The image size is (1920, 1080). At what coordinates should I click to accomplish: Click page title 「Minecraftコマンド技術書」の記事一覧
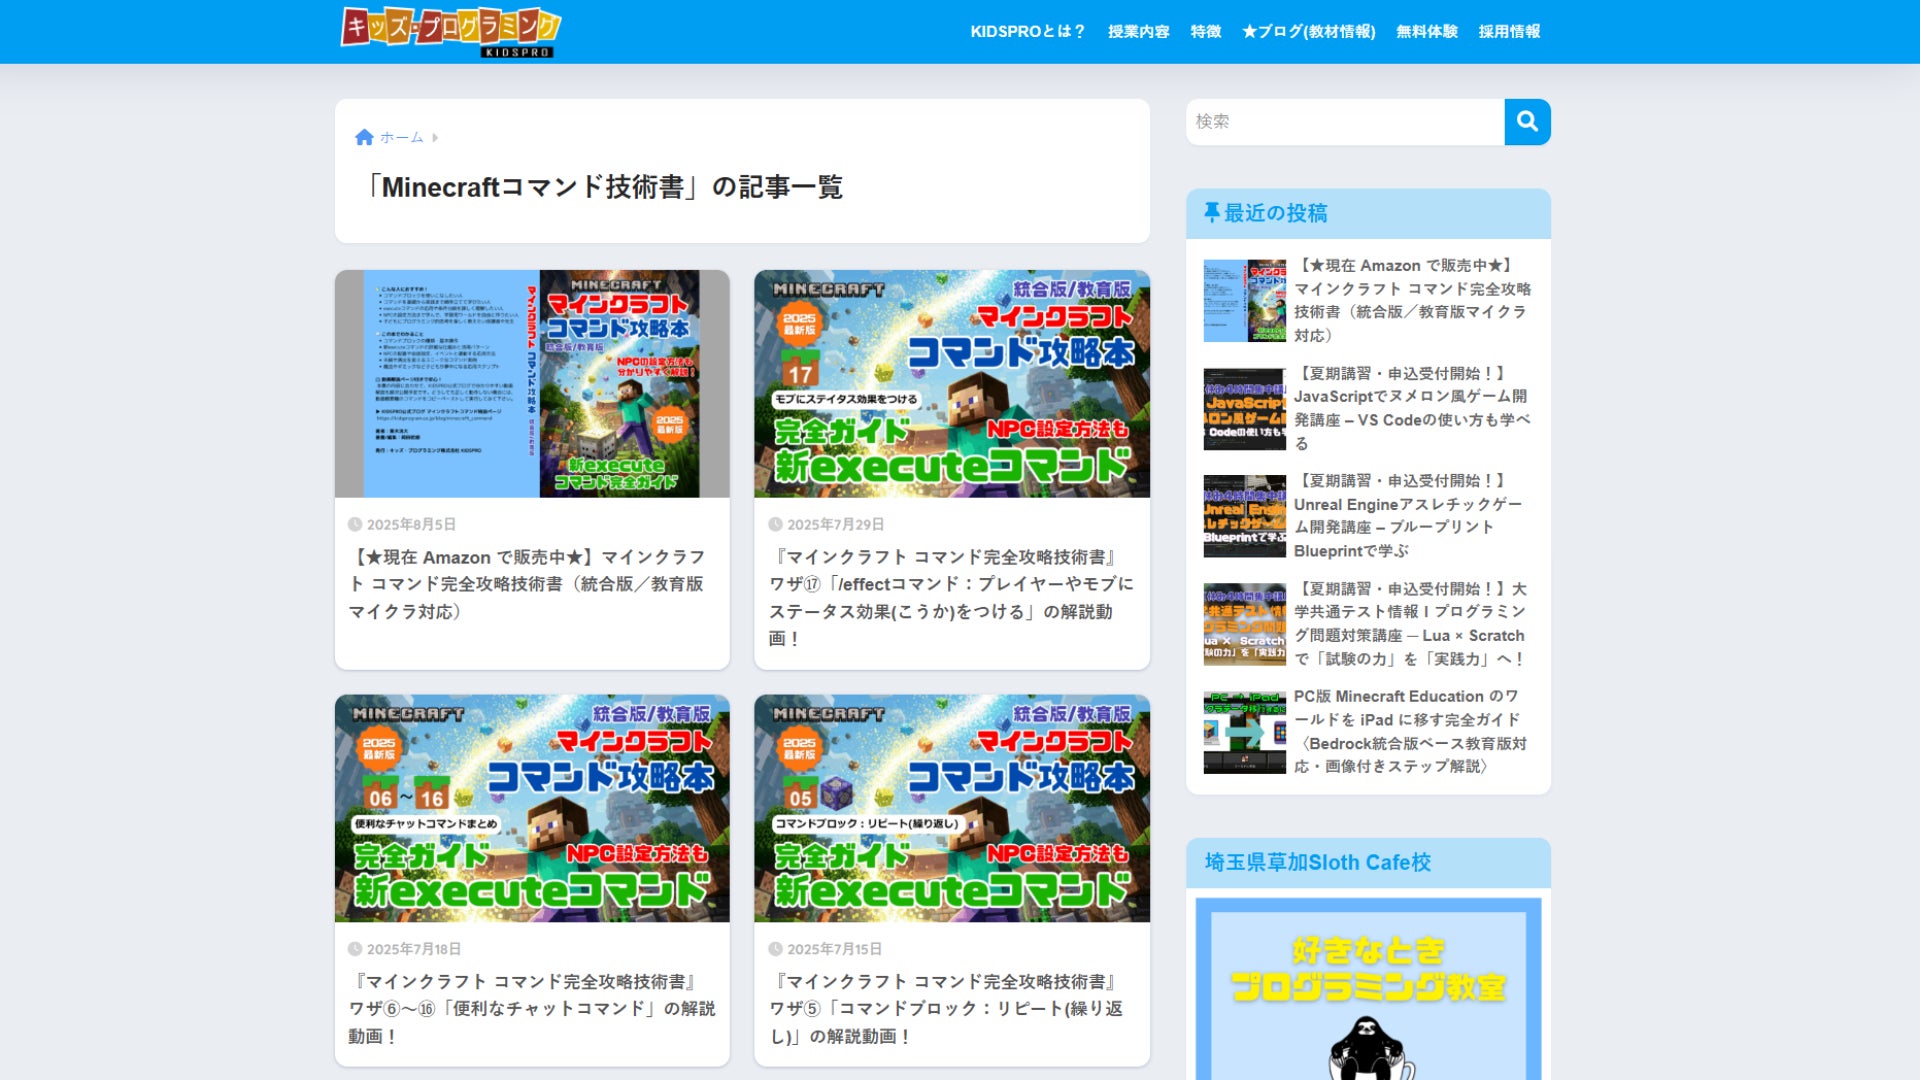pyautogui.click(x=601, y=187)
